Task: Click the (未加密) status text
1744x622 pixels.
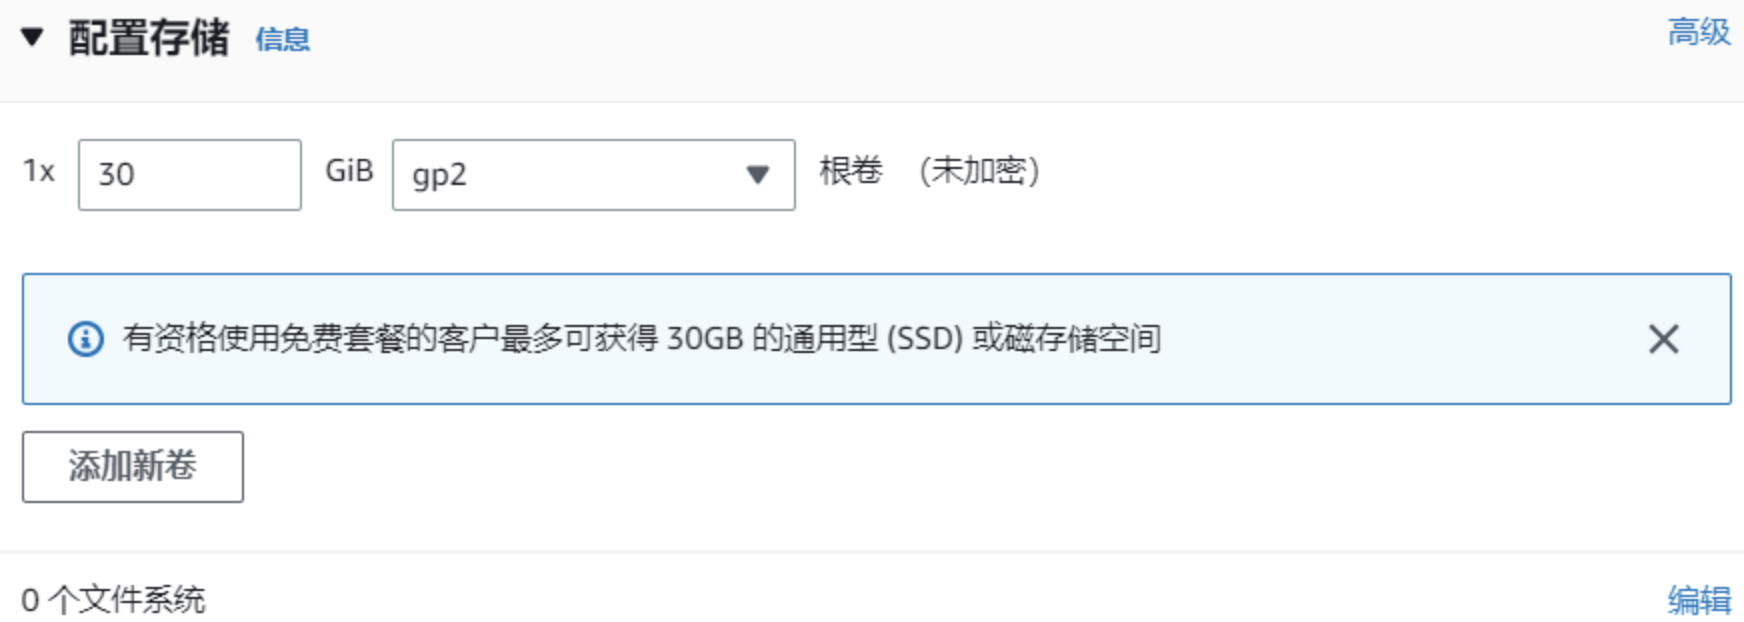Action: pos(980,171)
